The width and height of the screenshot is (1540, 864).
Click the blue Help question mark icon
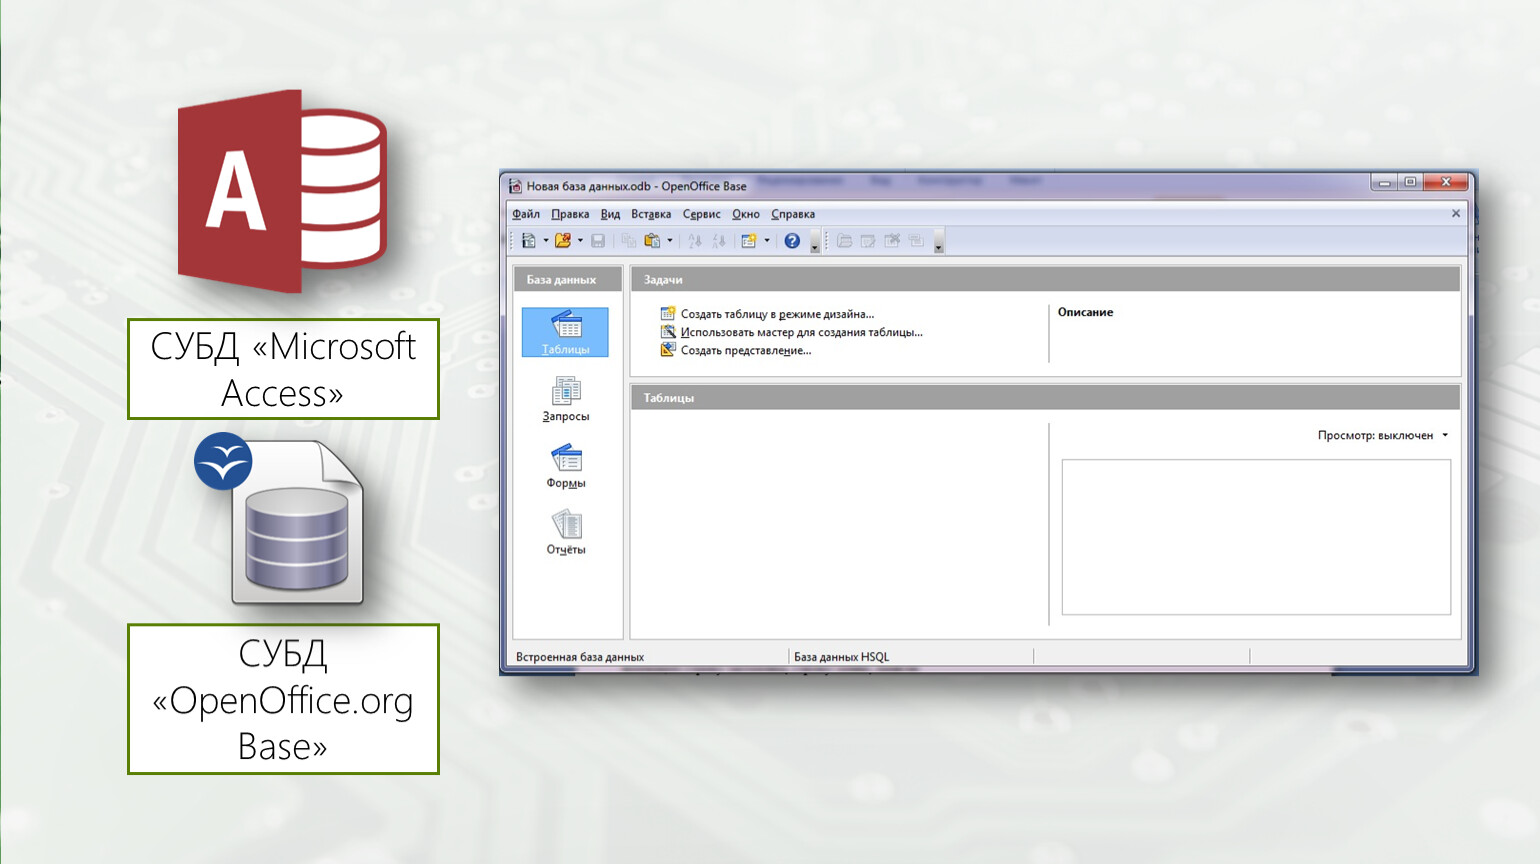click(x=792, y=241)
